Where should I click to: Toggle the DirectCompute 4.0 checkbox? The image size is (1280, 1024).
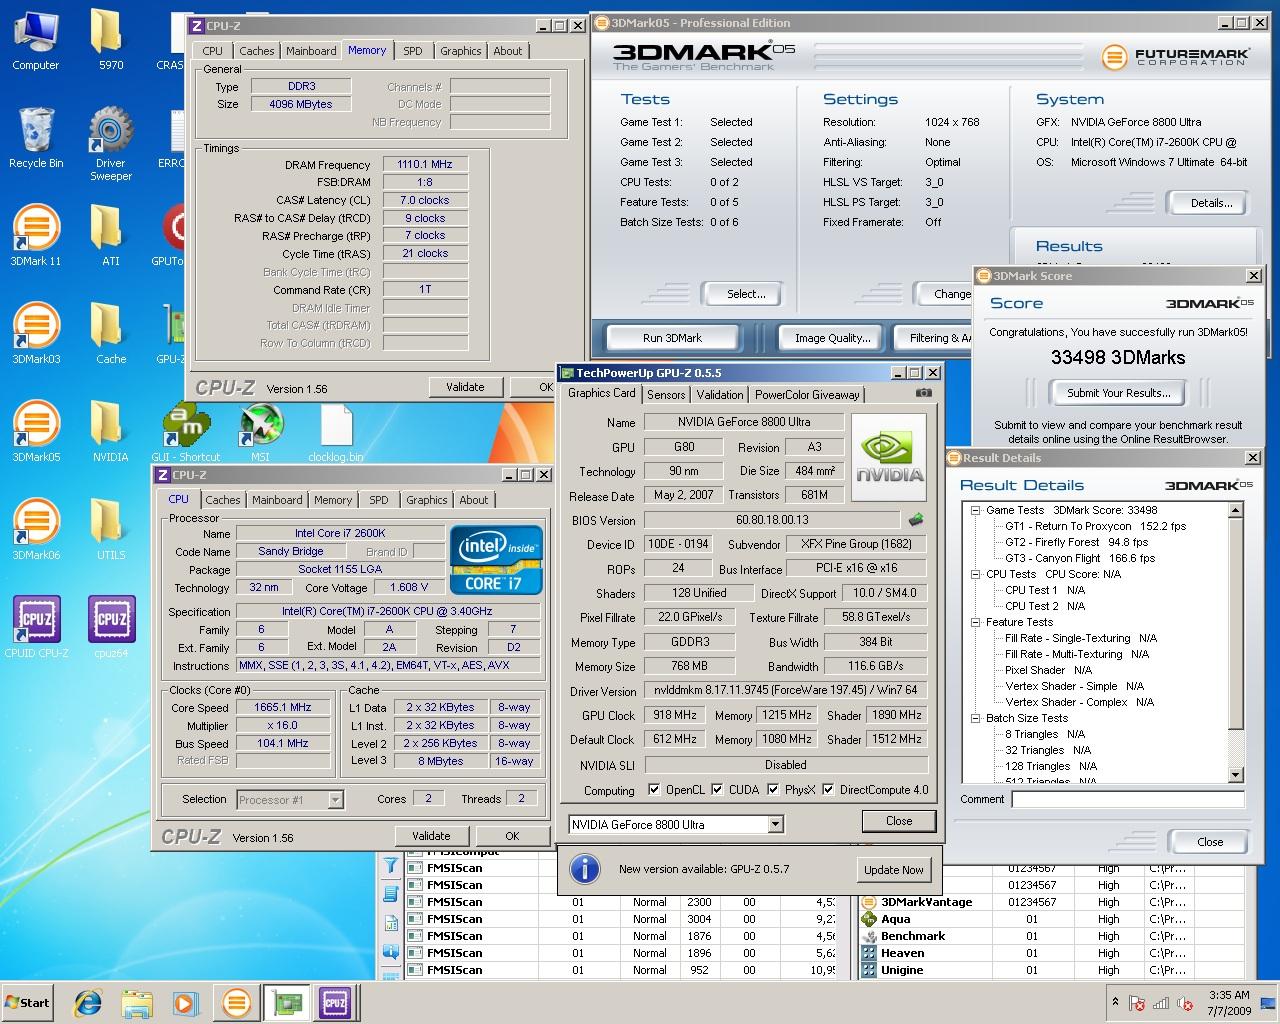coord(828,790)
